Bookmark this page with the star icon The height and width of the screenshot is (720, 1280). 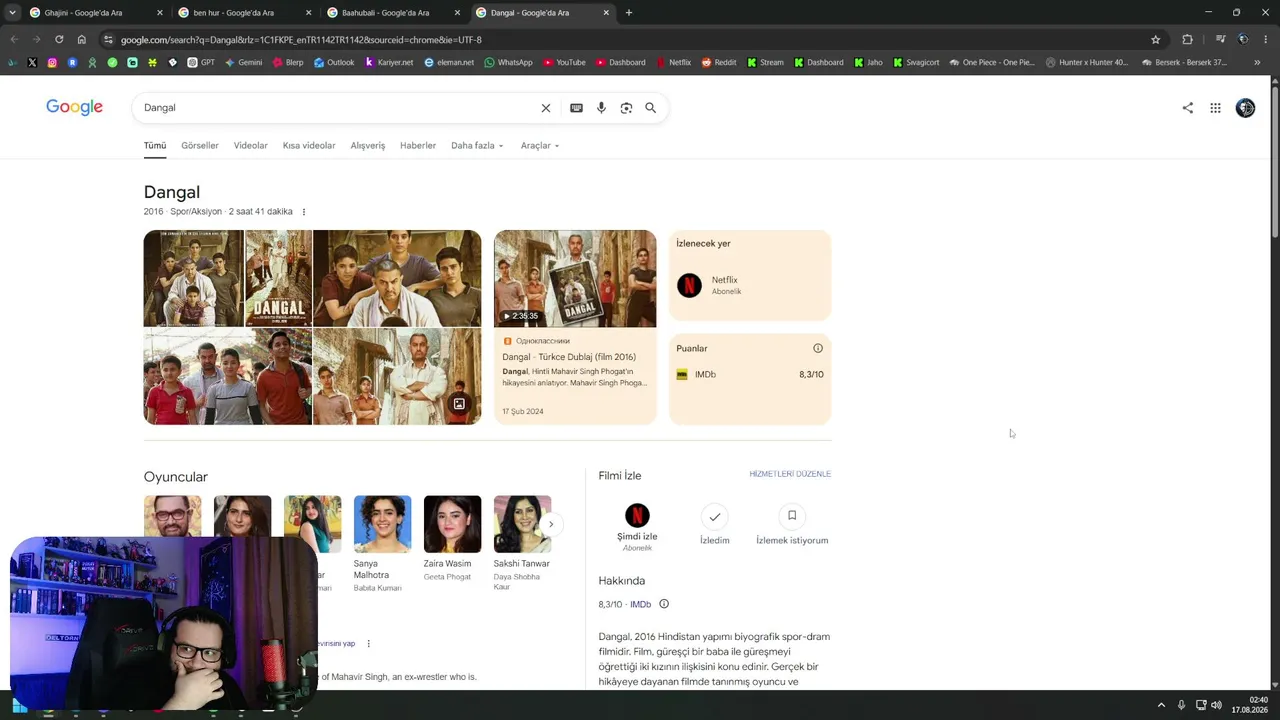(x=1156, y=40)
